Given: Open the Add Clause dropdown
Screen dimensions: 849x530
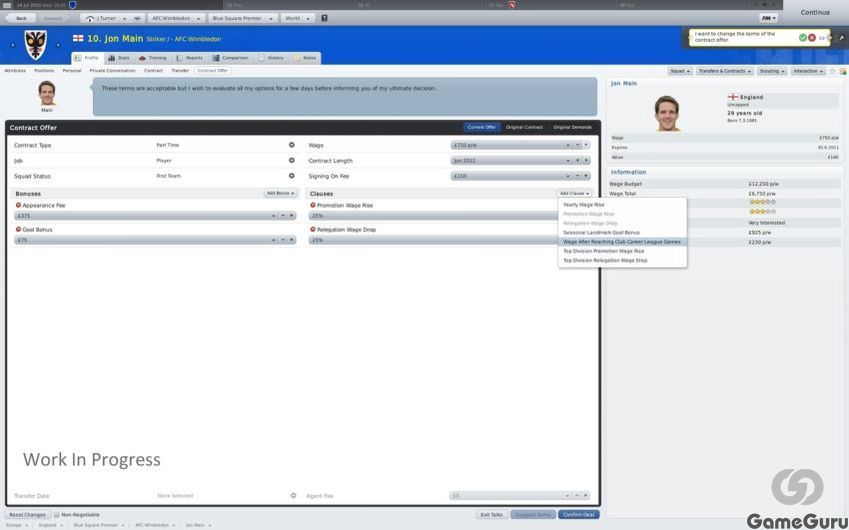Looking at the screenshot, I should point(574,193).
